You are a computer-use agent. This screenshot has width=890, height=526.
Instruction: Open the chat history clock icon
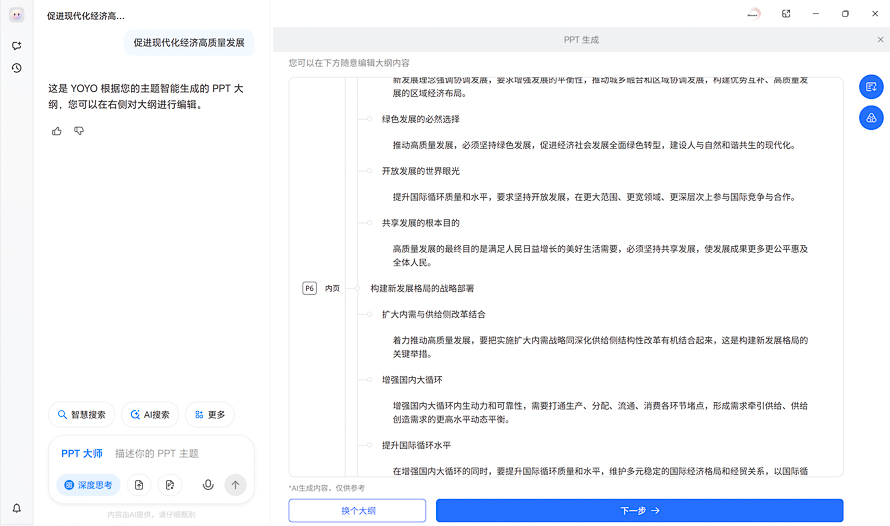tap(16, 68)
